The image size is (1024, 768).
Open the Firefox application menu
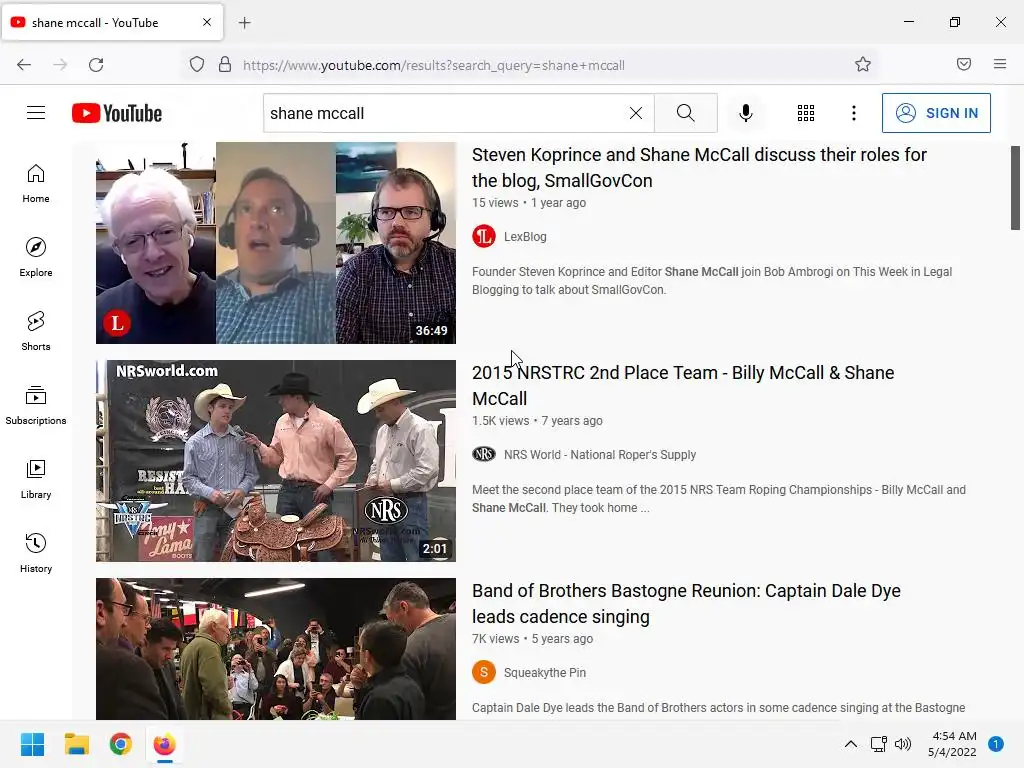tap(1000, 64)
